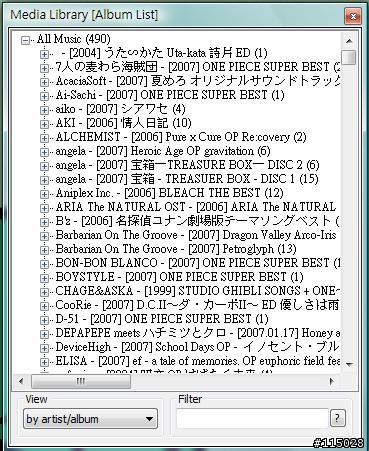The image size is (369, 451).
Task: Expand the AcaciaSoft album node
Action: [x=44, y=83]
